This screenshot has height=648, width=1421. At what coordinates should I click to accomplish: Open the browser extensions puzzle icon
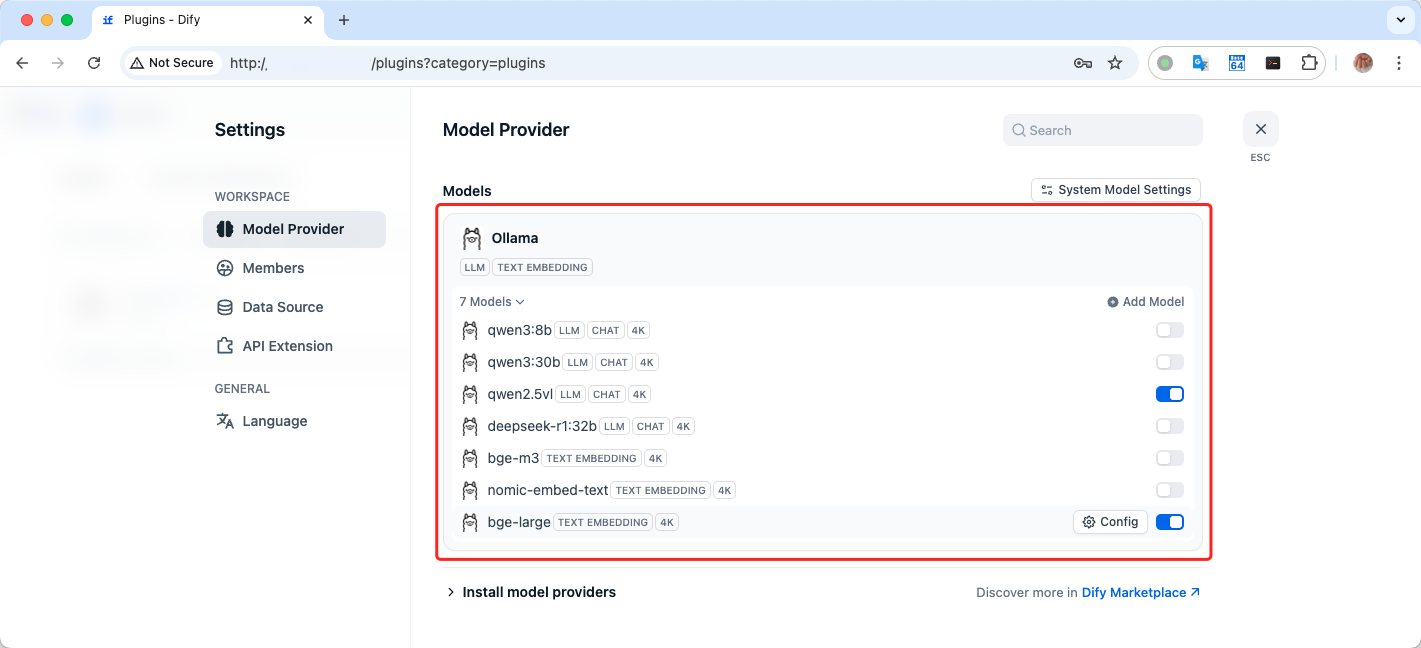point(1309,62)
